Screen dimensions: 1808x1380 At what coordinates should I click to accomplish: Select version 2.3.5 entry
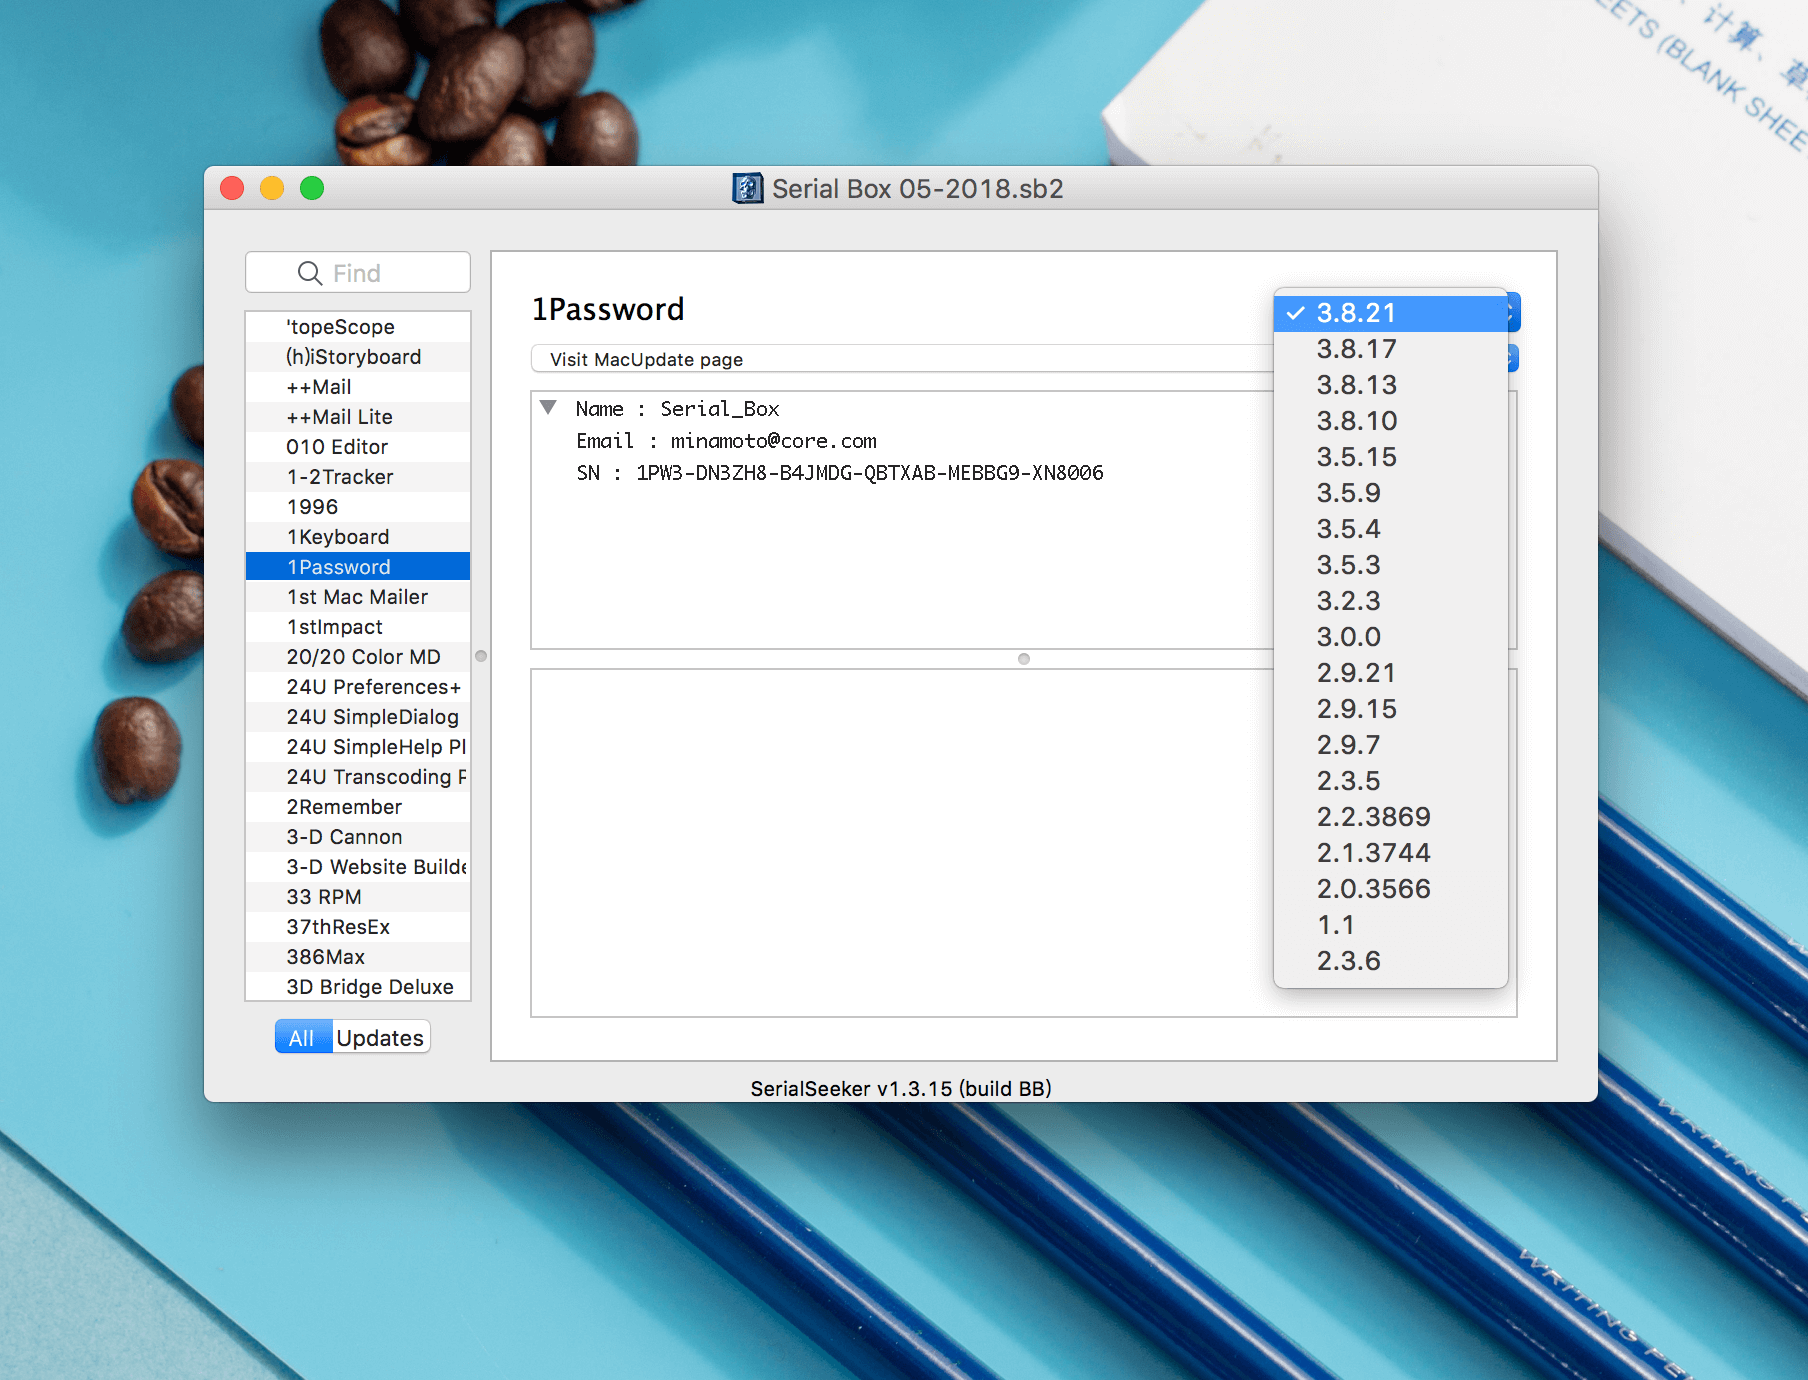1390,781
